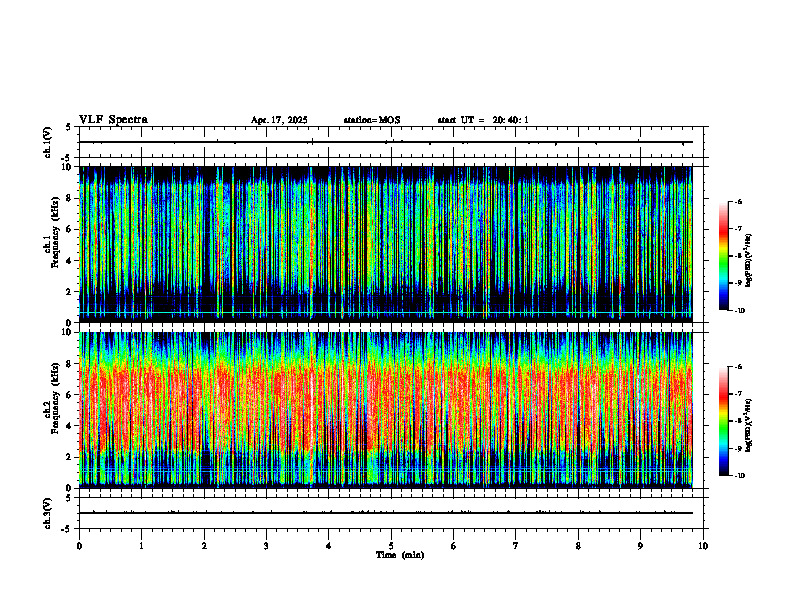Click the 8 kHz tick on ch.1 frequency axis
Image resolution: width=792 pixels, height=612 pixels.
click(70, 198)
